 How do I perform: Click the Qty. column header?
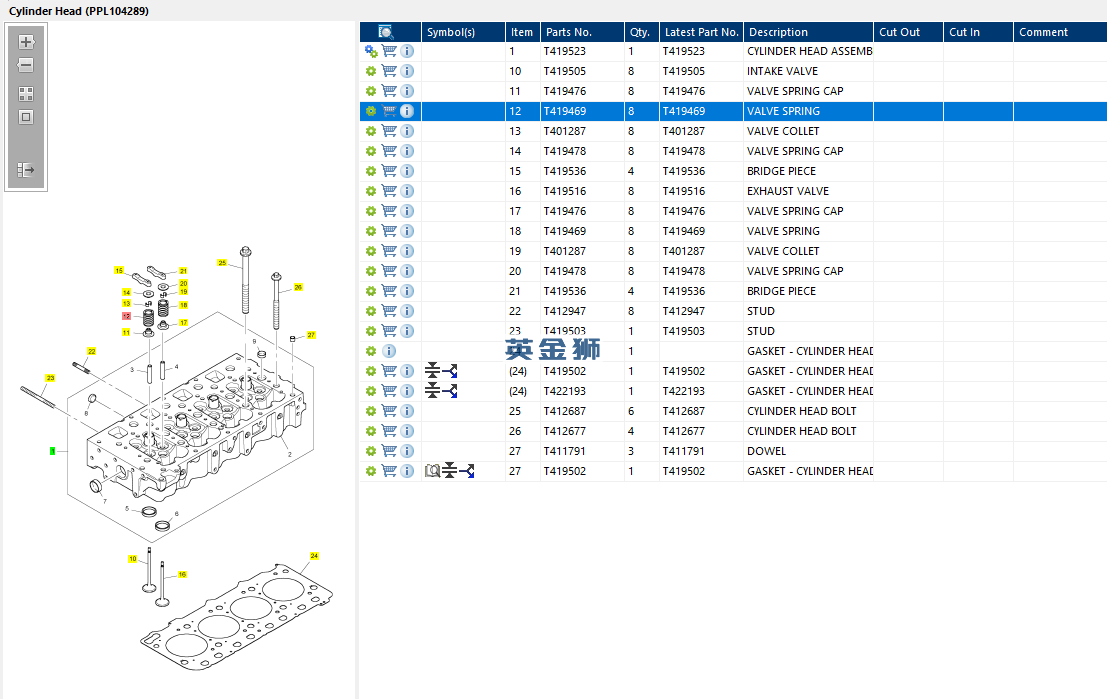(639, 32)
